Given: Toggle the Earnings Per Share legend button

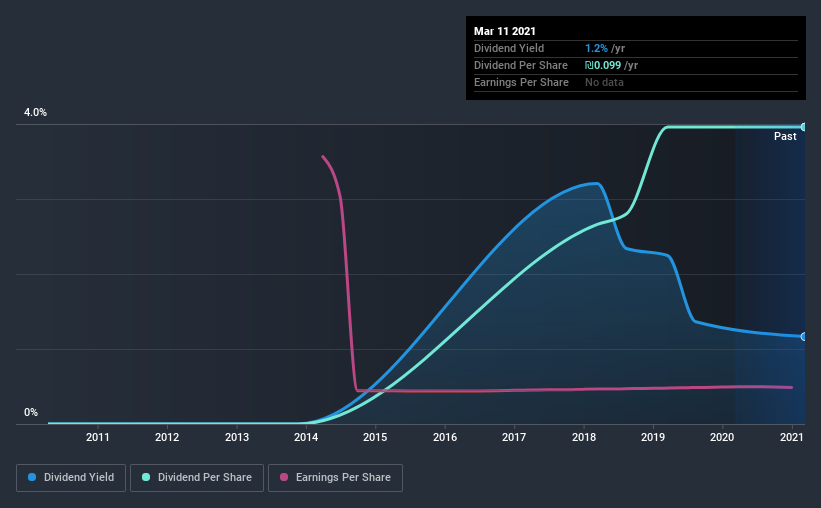Looking at the screenshot, I should point(335,478).
